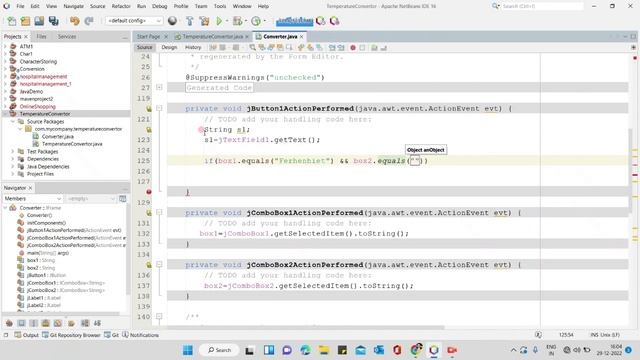
Task: Collapse the jButton1ActionPerformed method fold
Action: 159,108
